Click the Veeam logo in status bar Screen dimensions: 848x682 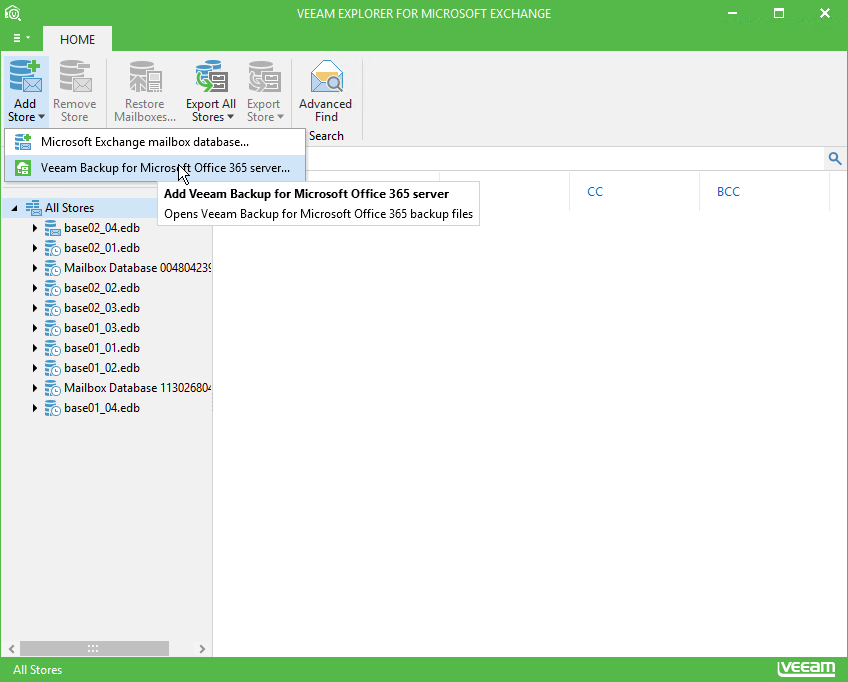click(806, 669)
